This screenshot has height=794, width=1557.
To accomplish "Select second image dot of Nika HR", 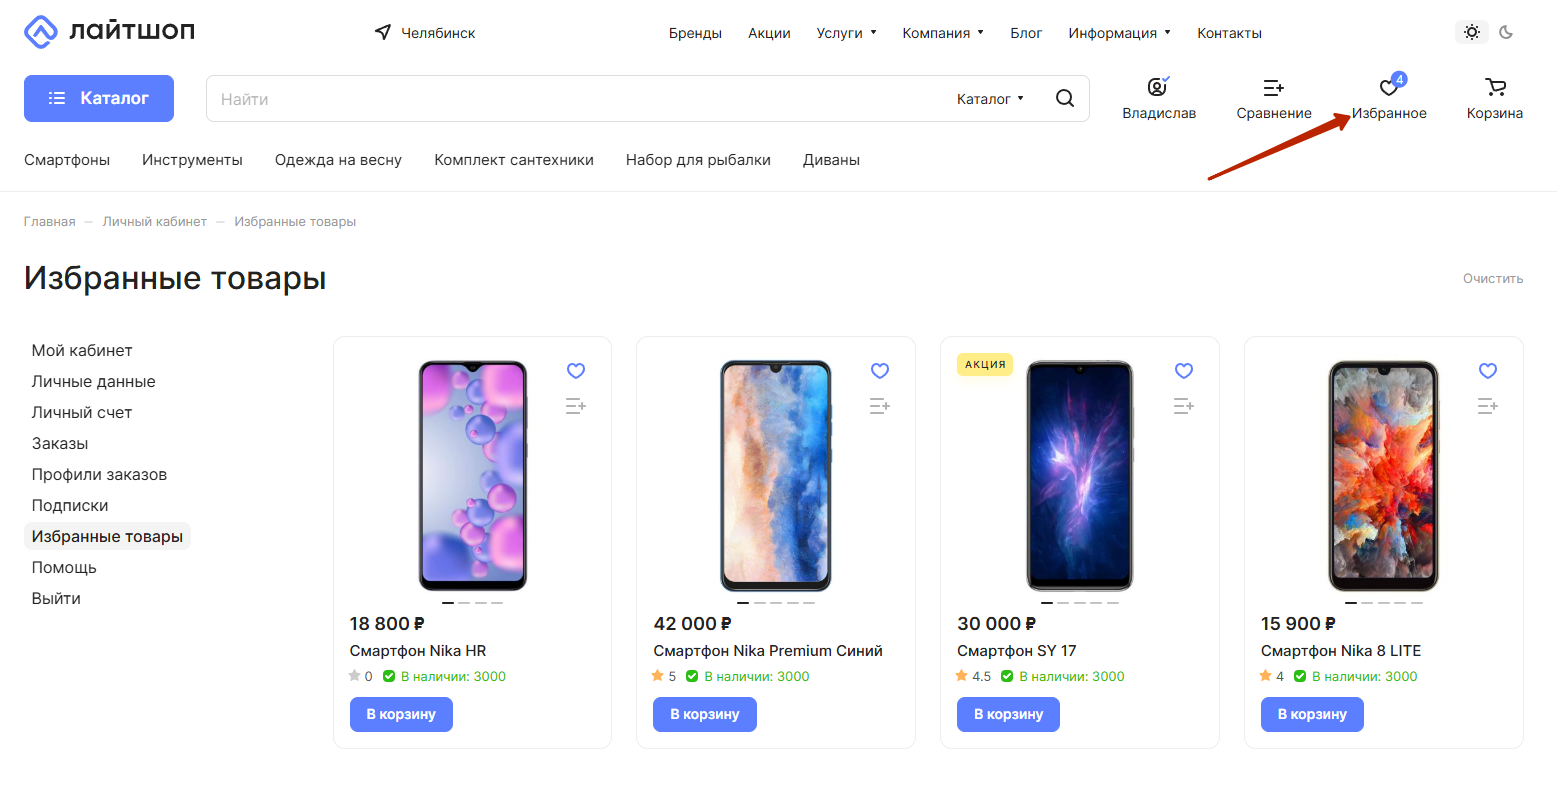I will point(464,603).
